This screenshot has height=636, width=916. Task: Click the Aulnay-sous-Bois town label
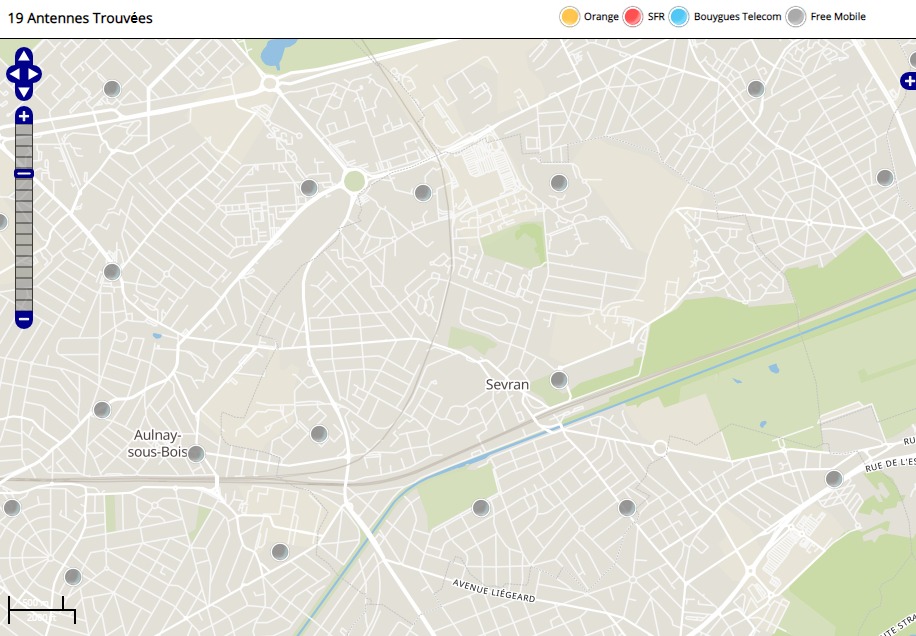click(156, 443)
